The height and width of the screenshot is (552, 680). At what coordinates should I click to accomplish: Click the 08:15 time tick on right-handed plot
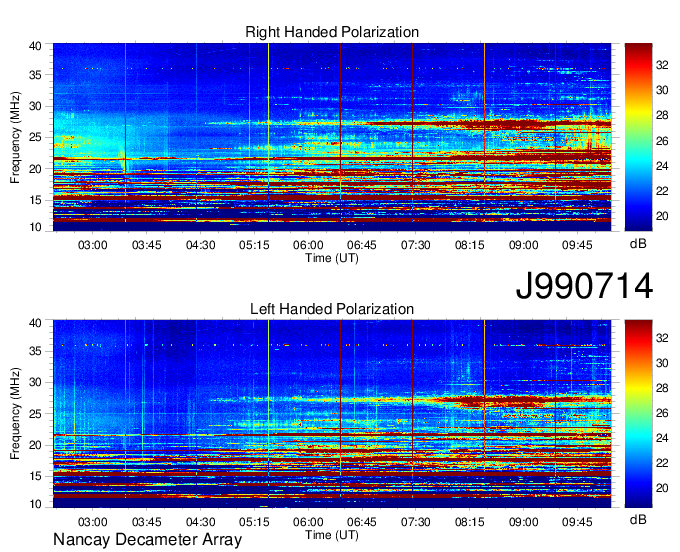(470, 245)
